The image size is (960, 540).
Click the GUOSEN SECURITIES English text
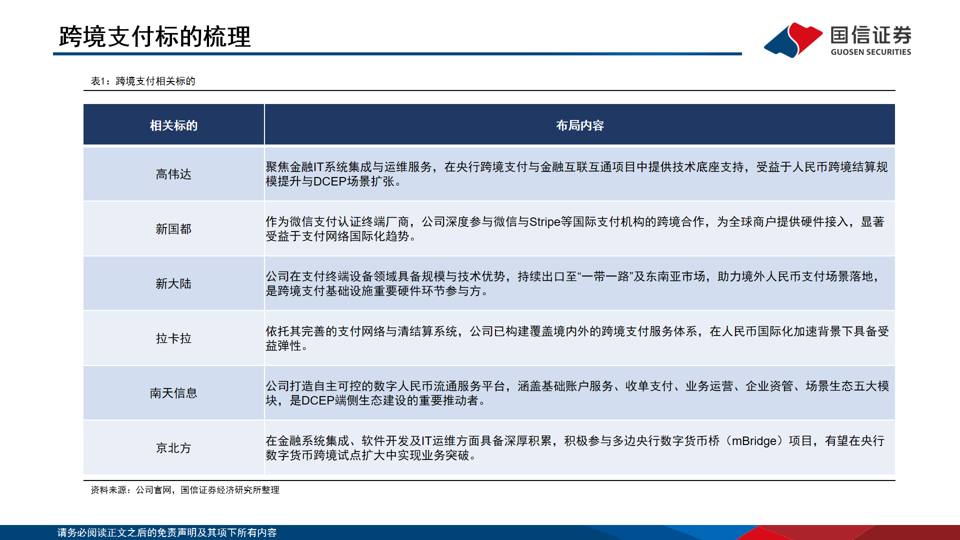point(871,52)
